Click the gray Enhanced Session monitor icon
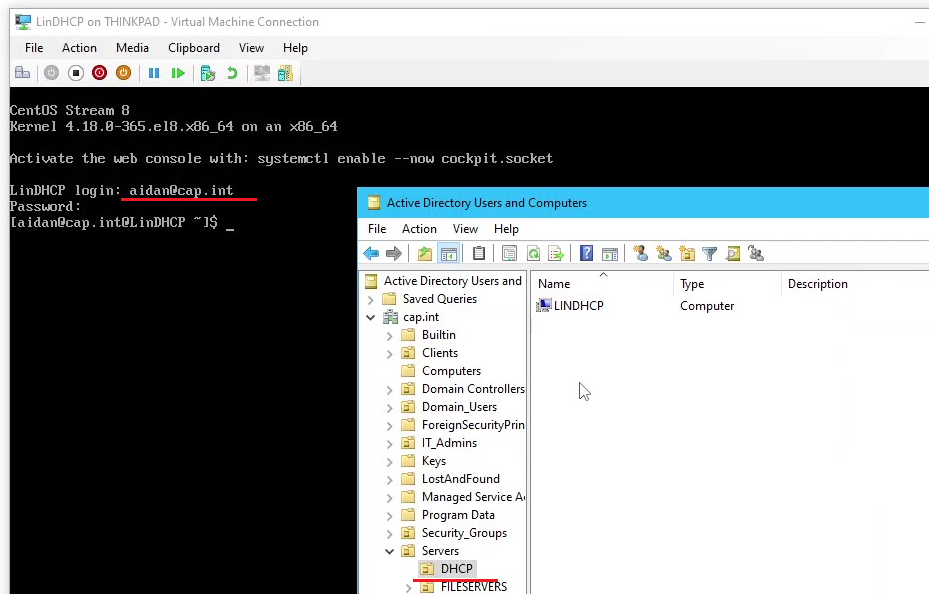 (262, 73)
